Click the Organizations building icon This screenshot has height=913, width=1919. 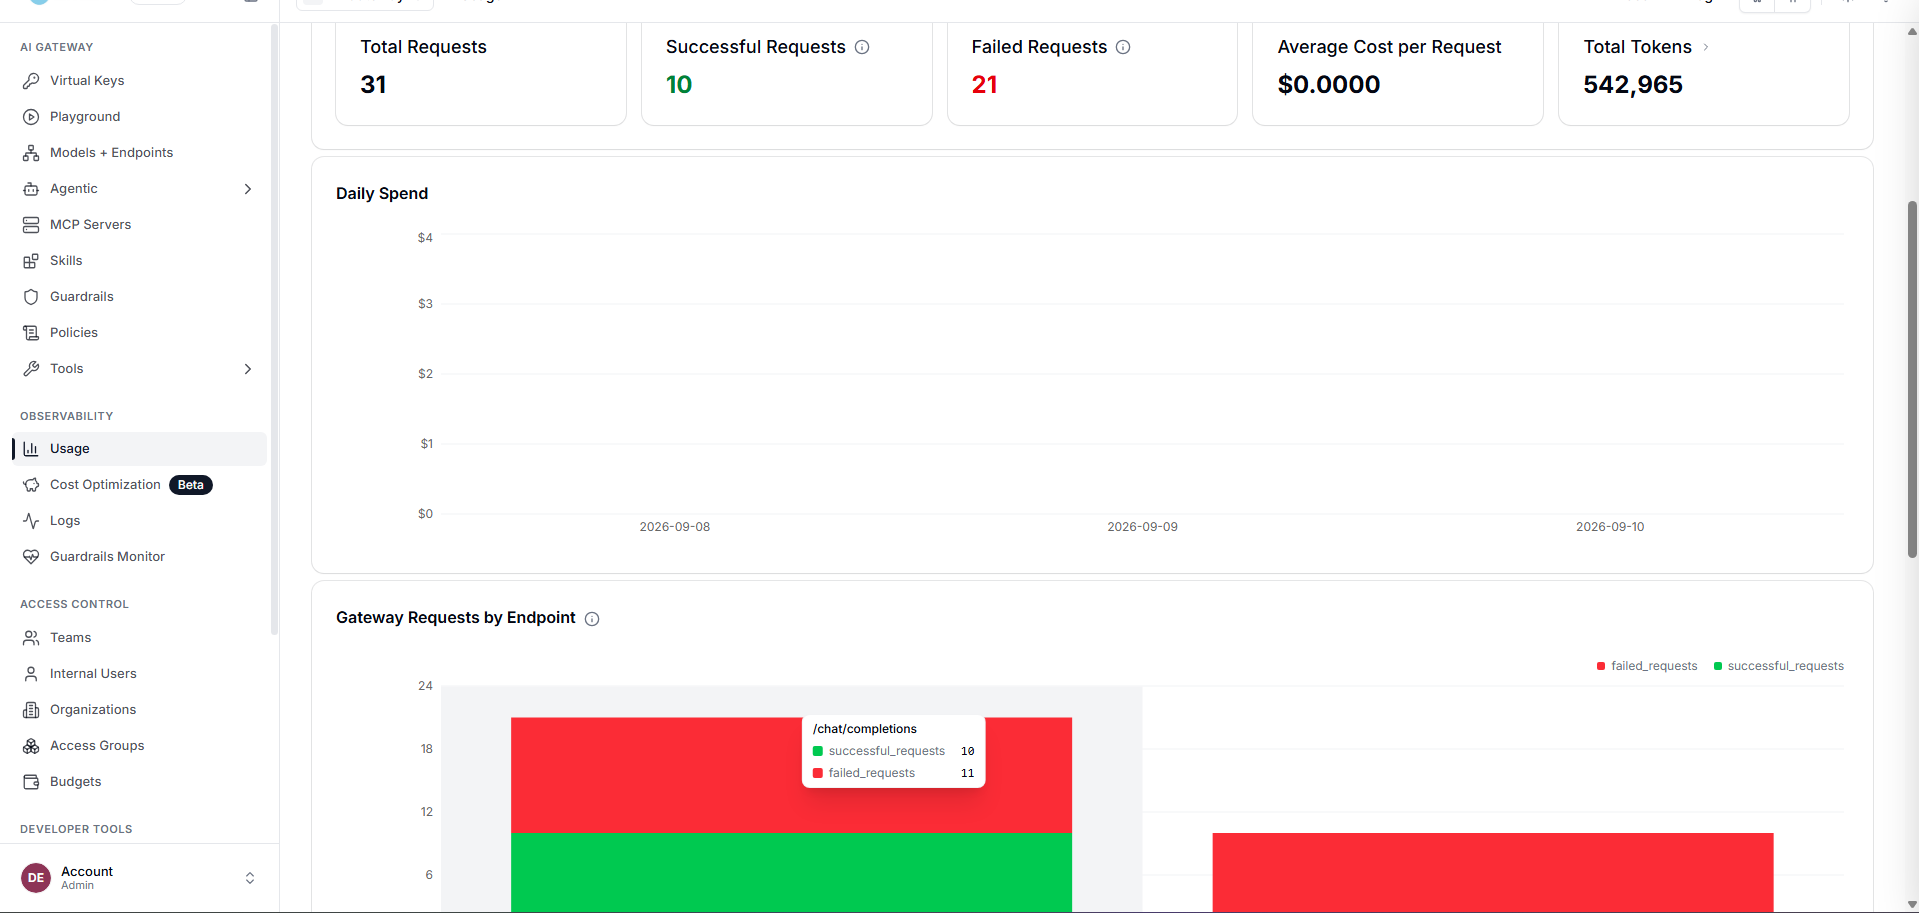click(x=31, y=710)
